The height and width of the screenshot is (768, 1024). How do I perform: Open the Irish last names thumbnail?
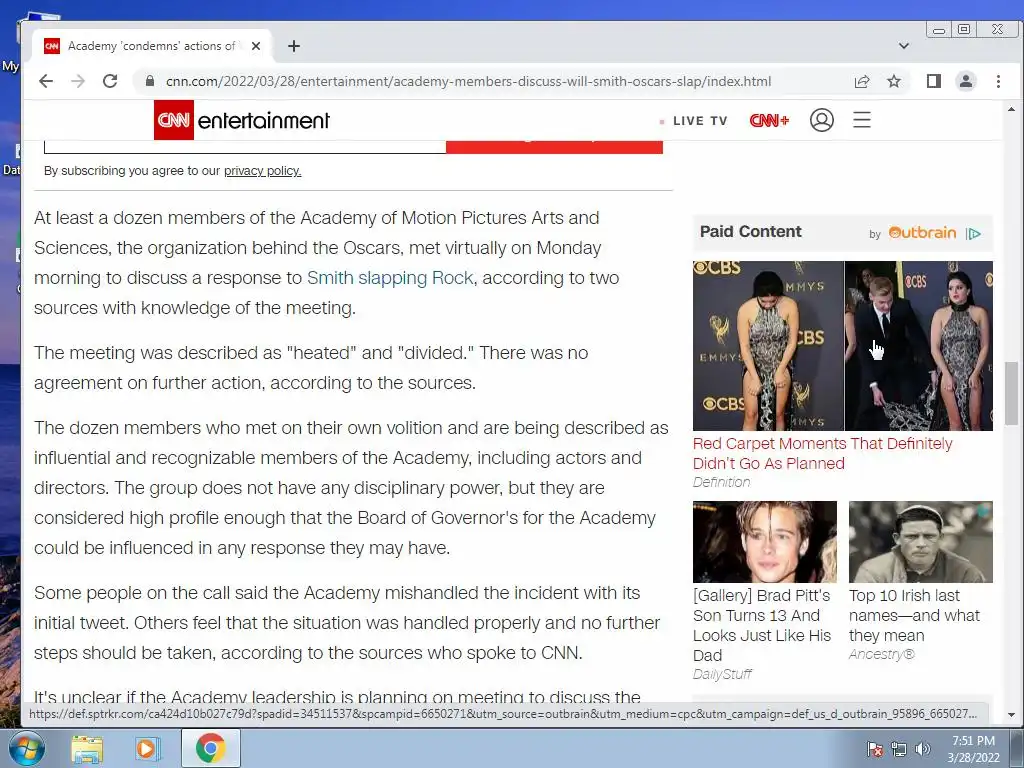pos(921,542)
